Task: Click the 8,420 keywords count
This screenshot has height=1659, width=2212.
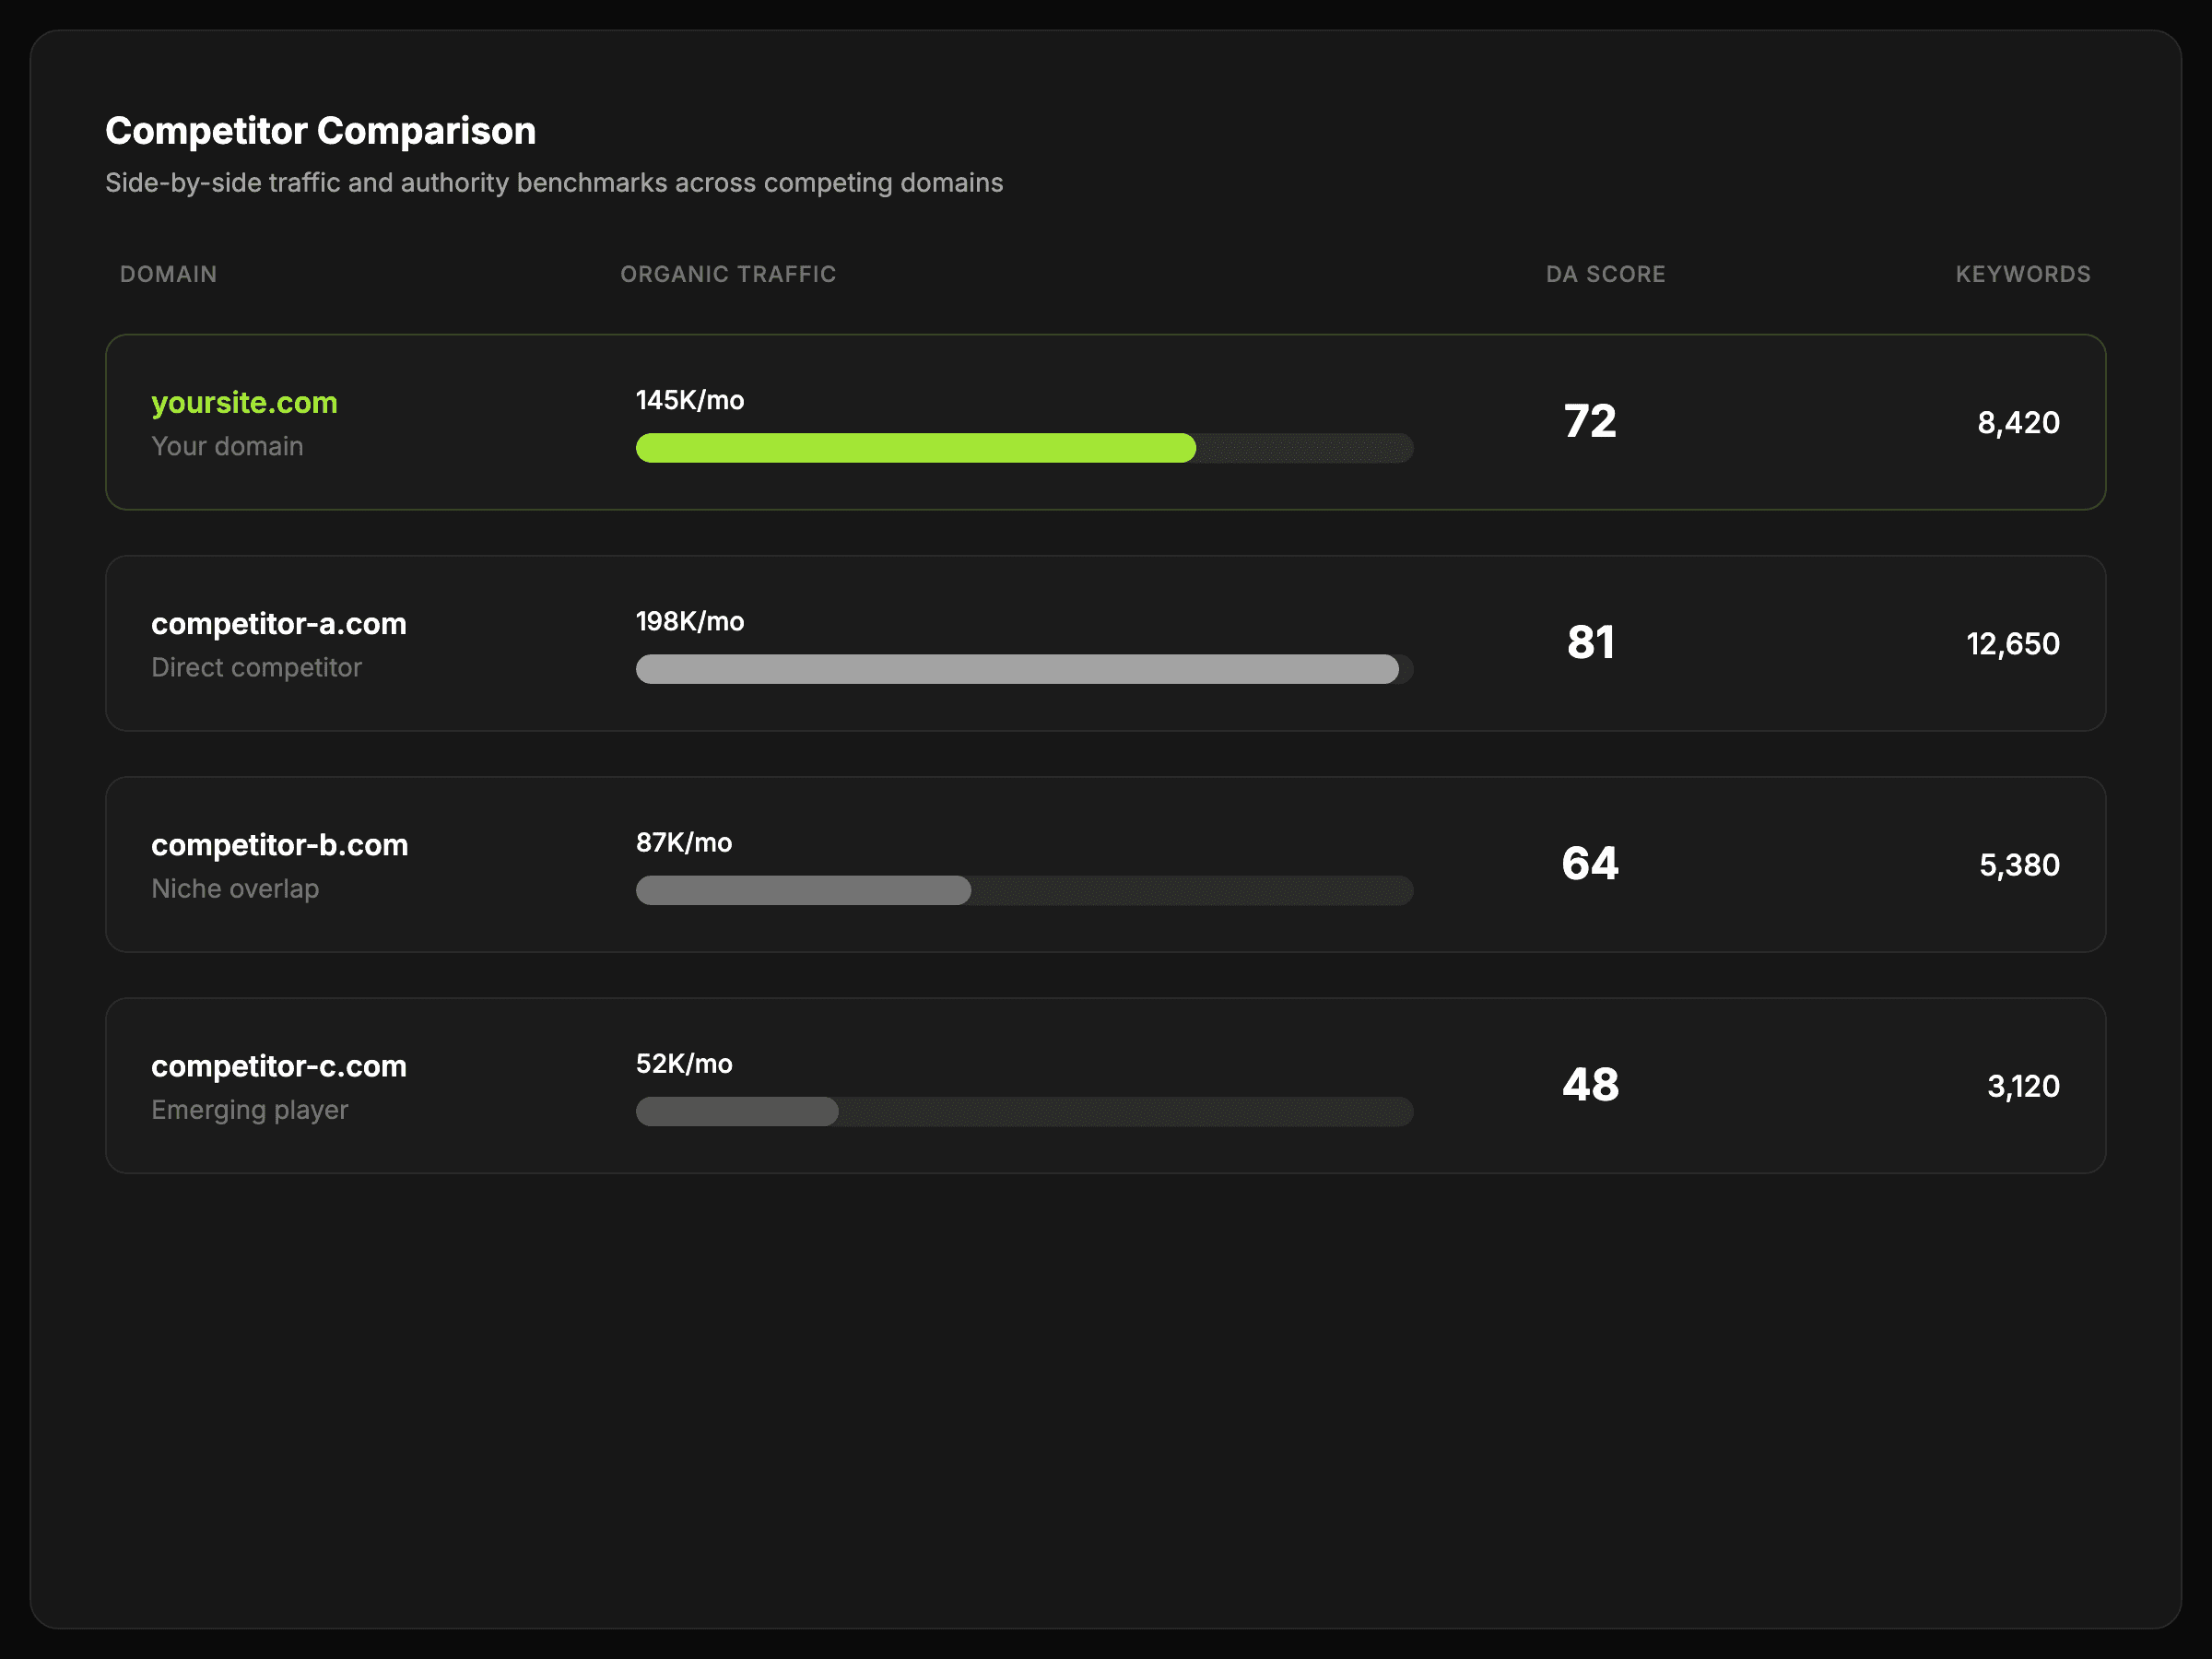Action: click(2017, 423)
